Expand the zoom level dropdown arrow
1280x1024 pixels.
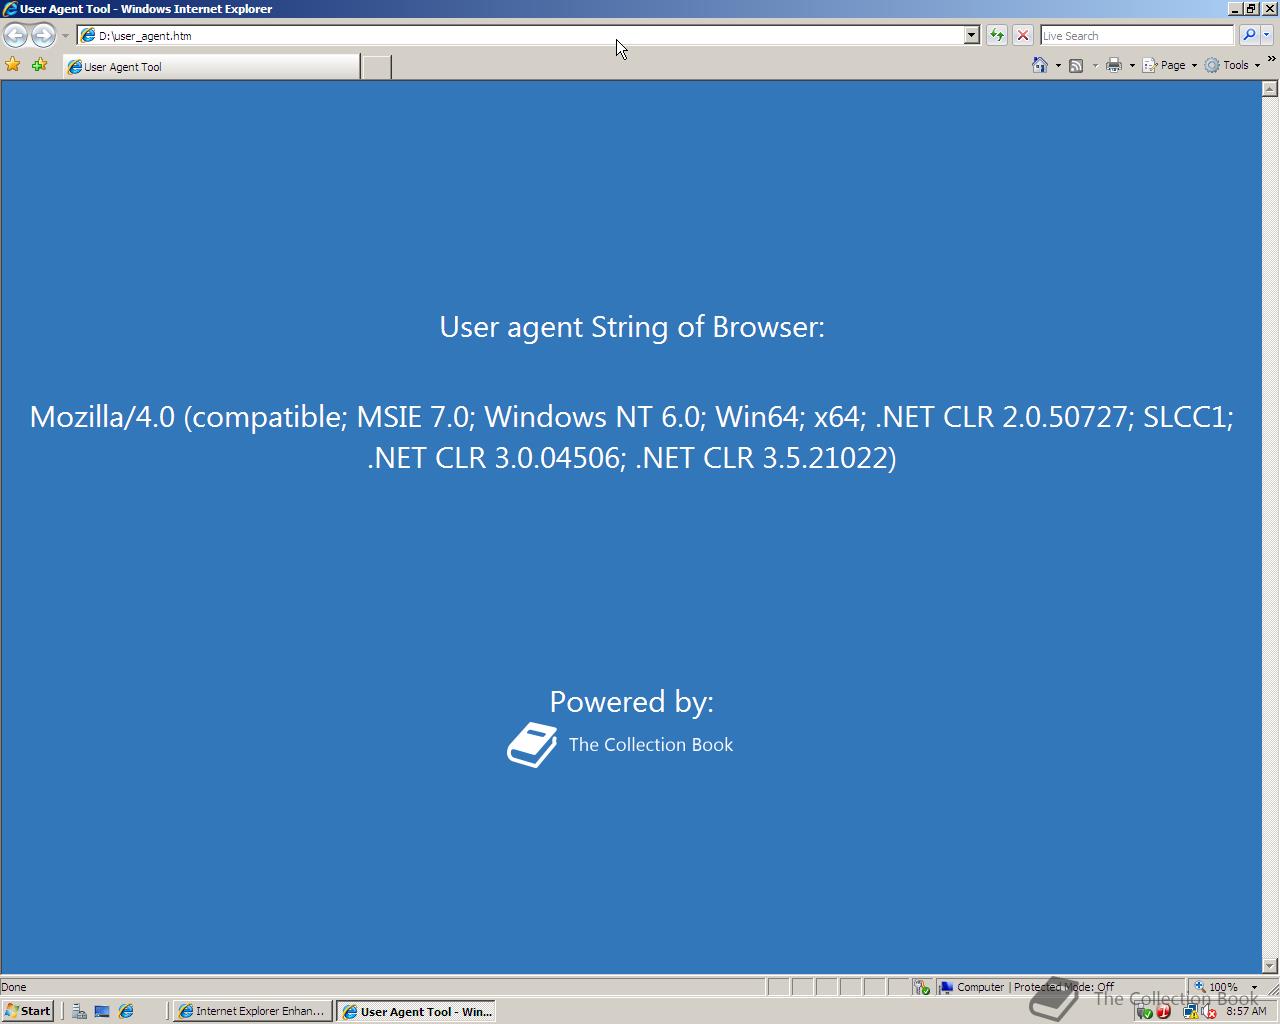click(x=1254, y=987)
